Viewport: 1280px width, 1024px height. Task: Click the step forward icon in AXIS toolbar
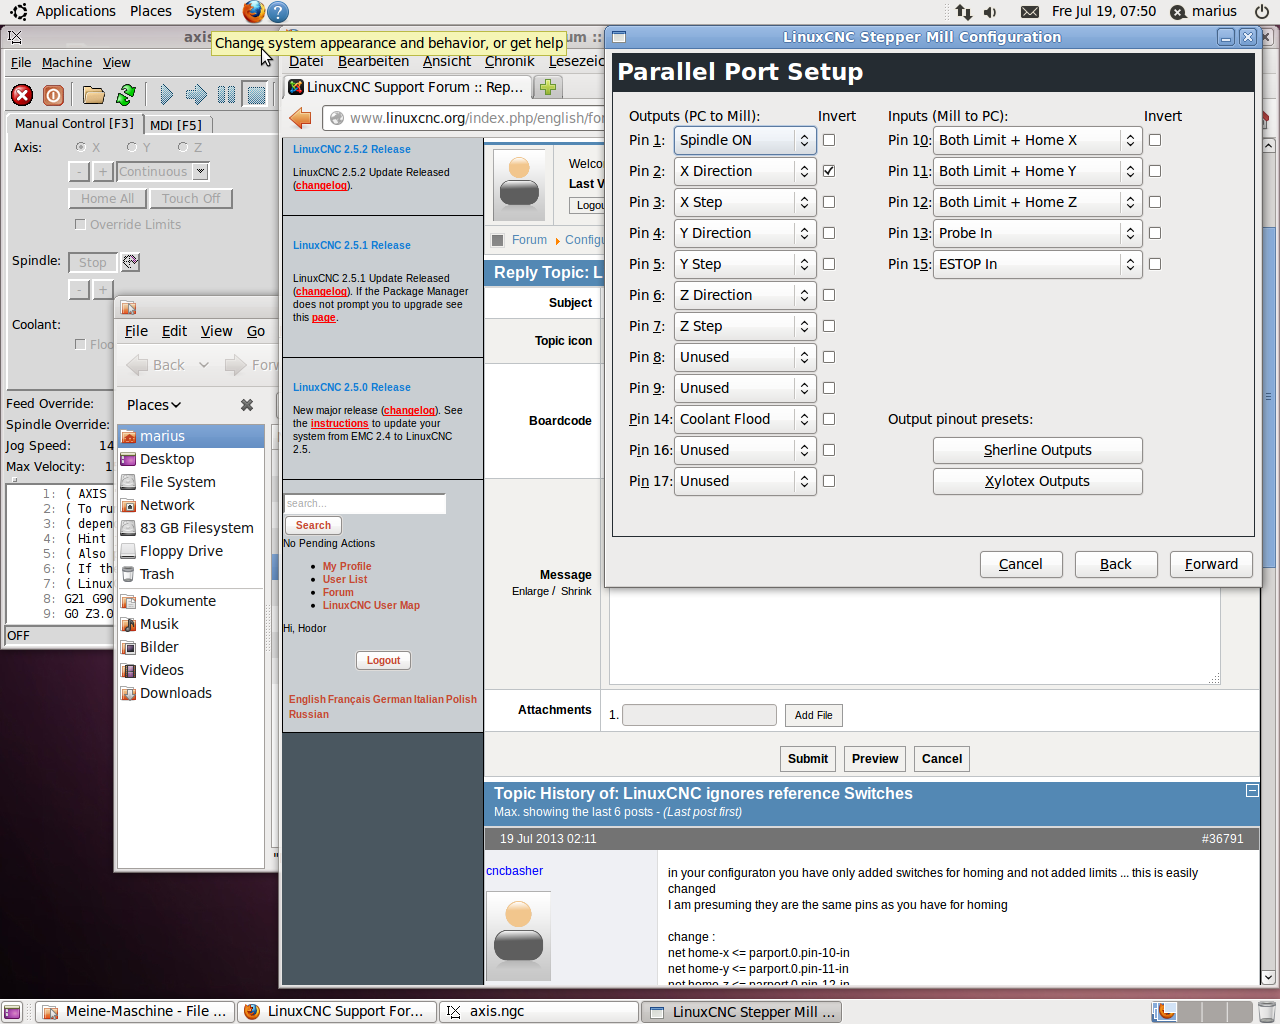click(196, 95)
